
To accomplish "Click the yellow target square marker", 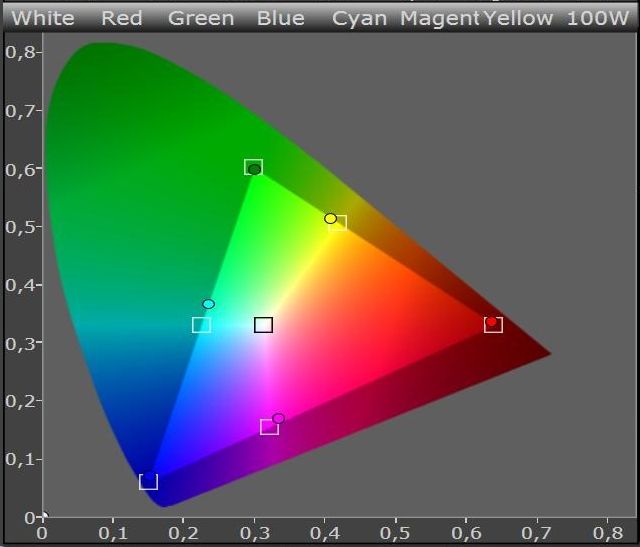I will 338,223.
